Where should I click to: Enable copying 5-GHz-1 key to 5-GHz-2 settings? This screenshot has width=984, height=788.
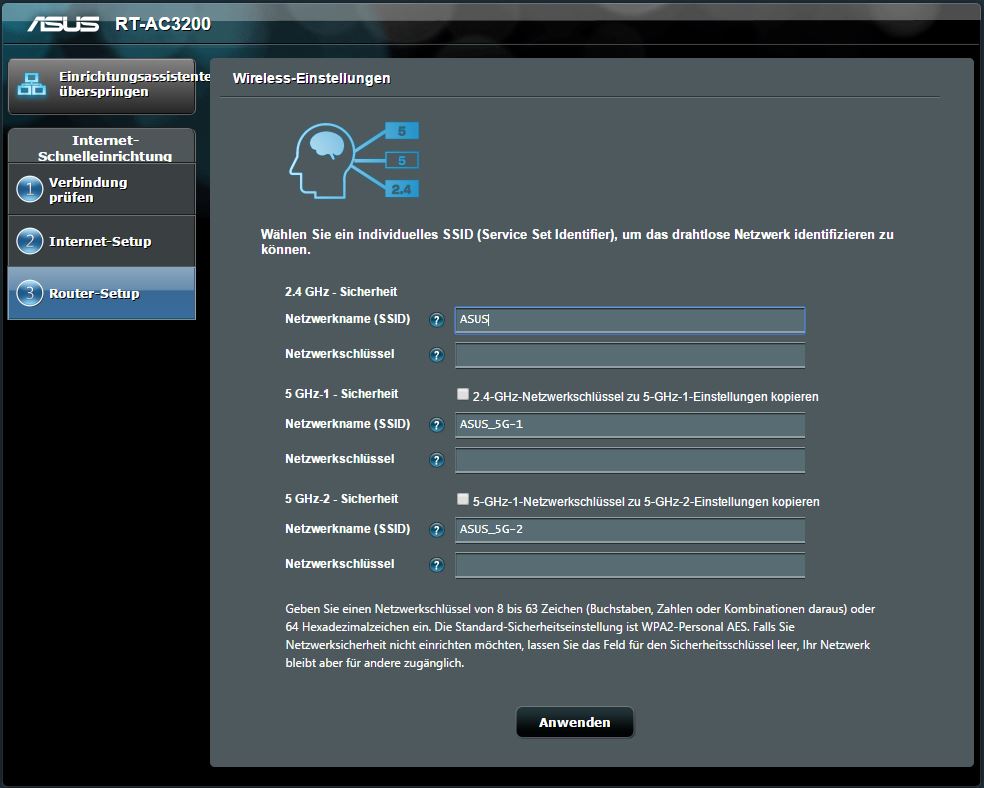462,500
